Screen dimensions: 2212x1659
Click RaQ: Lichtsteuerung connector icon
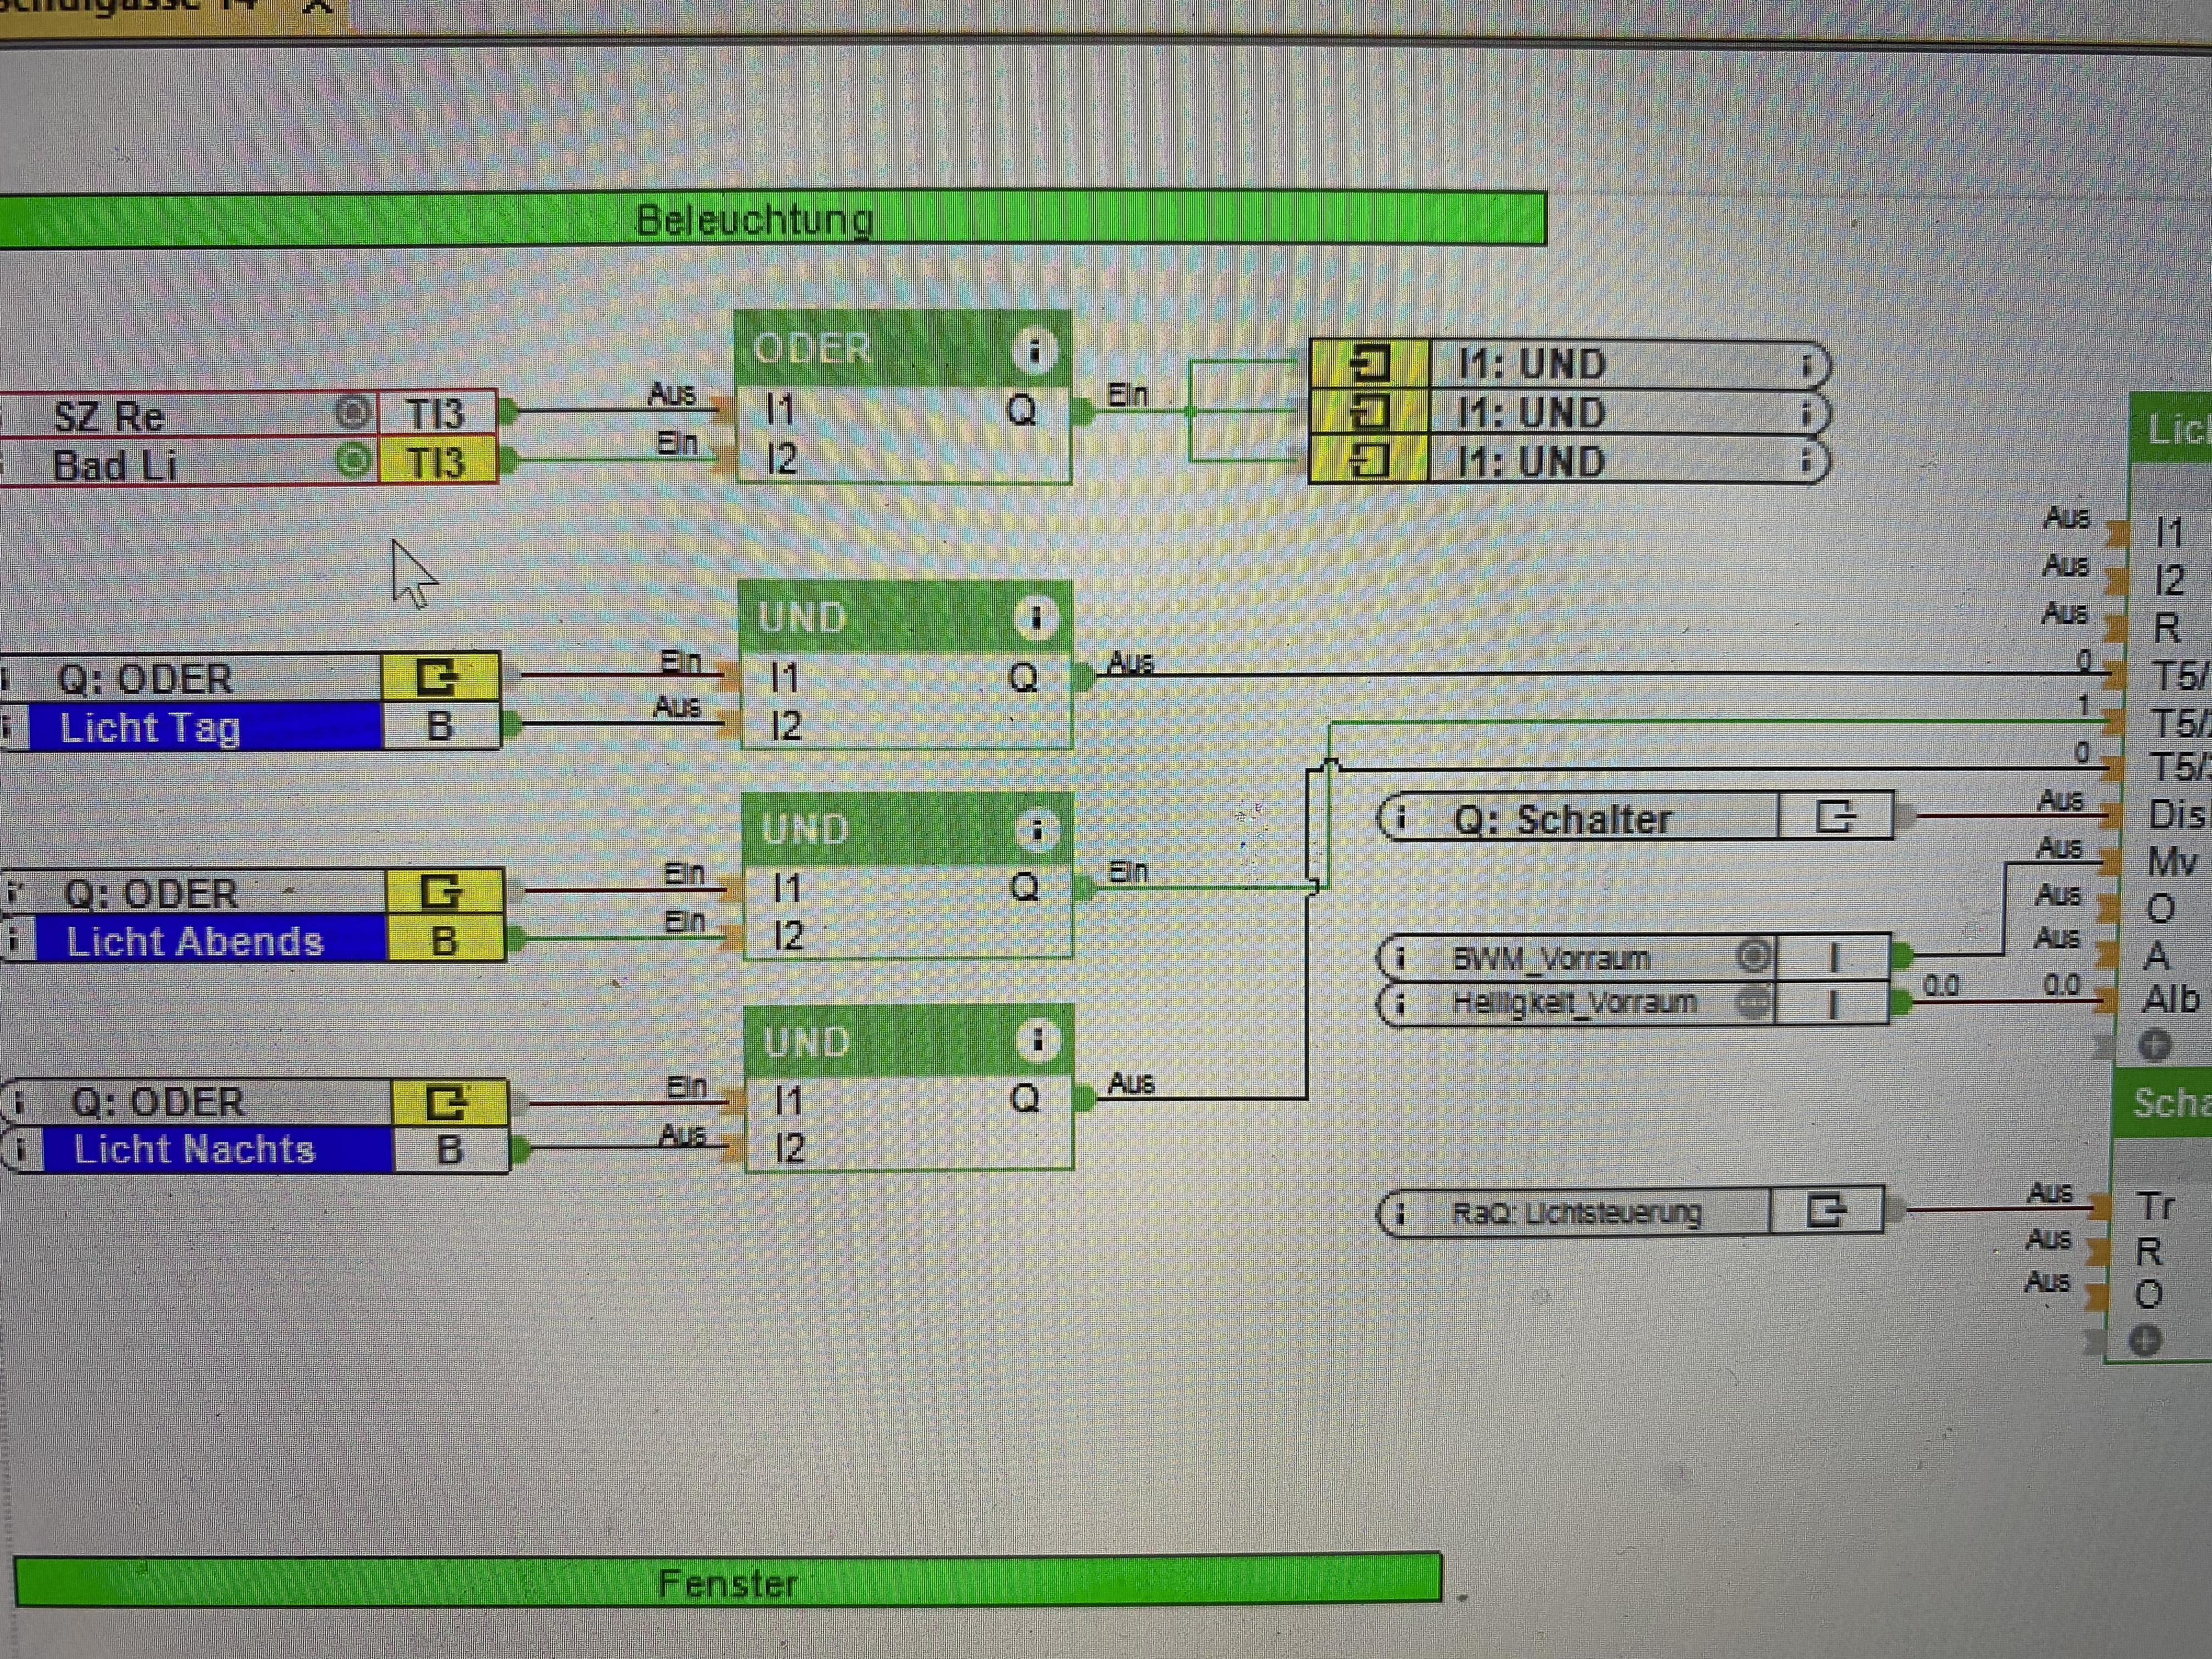pos(1826,1211)
